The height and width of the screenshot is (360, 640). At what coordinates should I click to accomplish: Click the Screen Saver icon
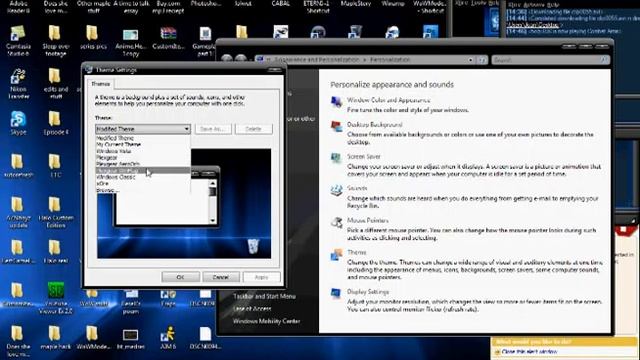tap(336, 158)
